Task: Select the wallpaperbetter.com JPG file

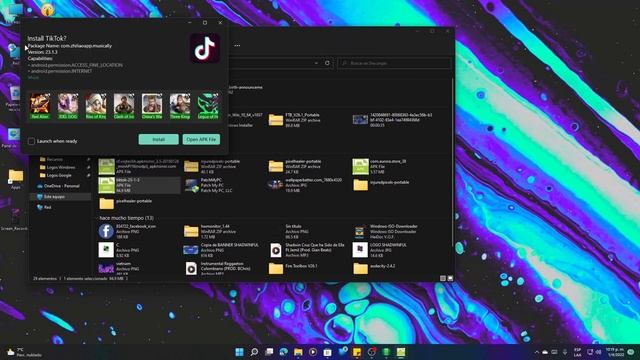Action: click(x=305, y=185)
